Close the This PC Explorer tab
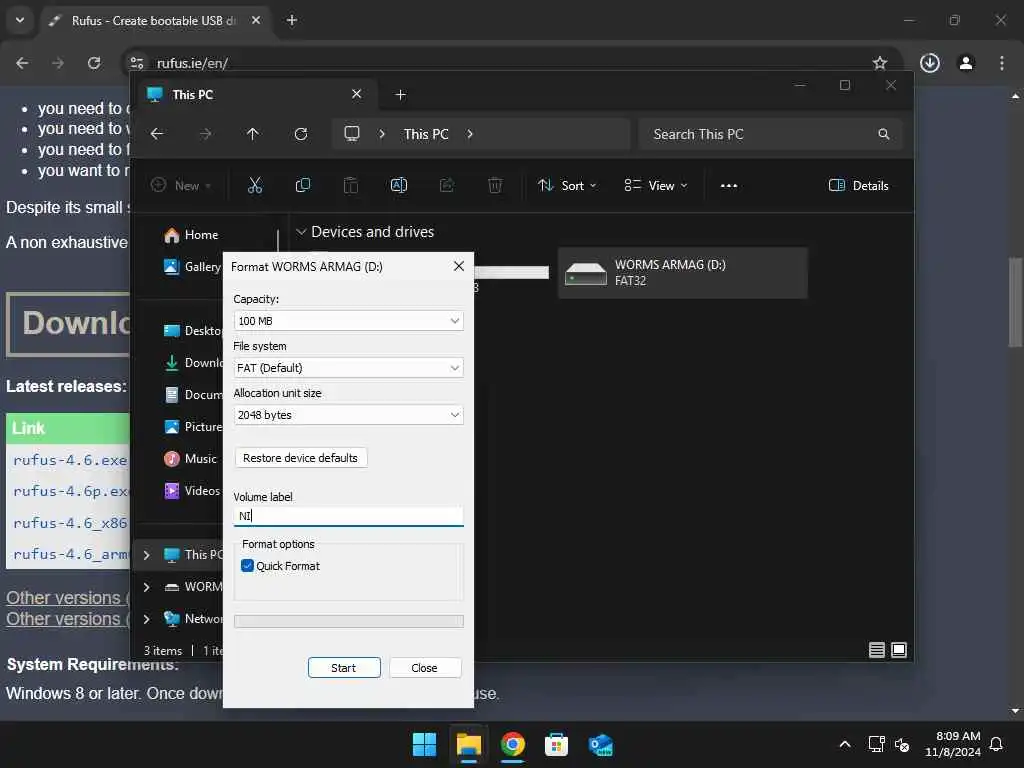 (357, 94)
